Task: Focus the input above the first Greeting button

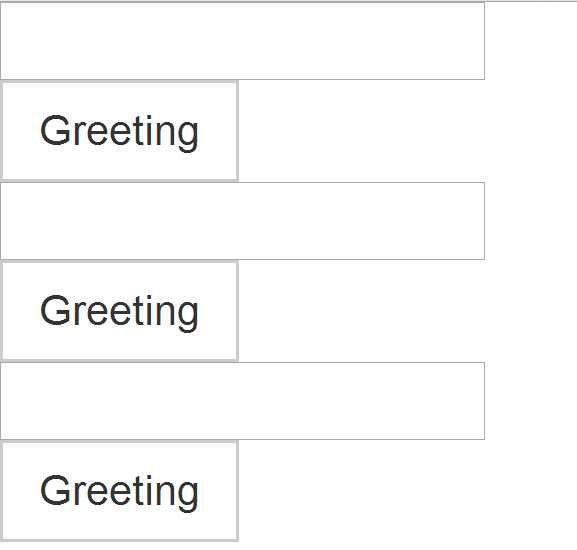Action: point(243,41)
